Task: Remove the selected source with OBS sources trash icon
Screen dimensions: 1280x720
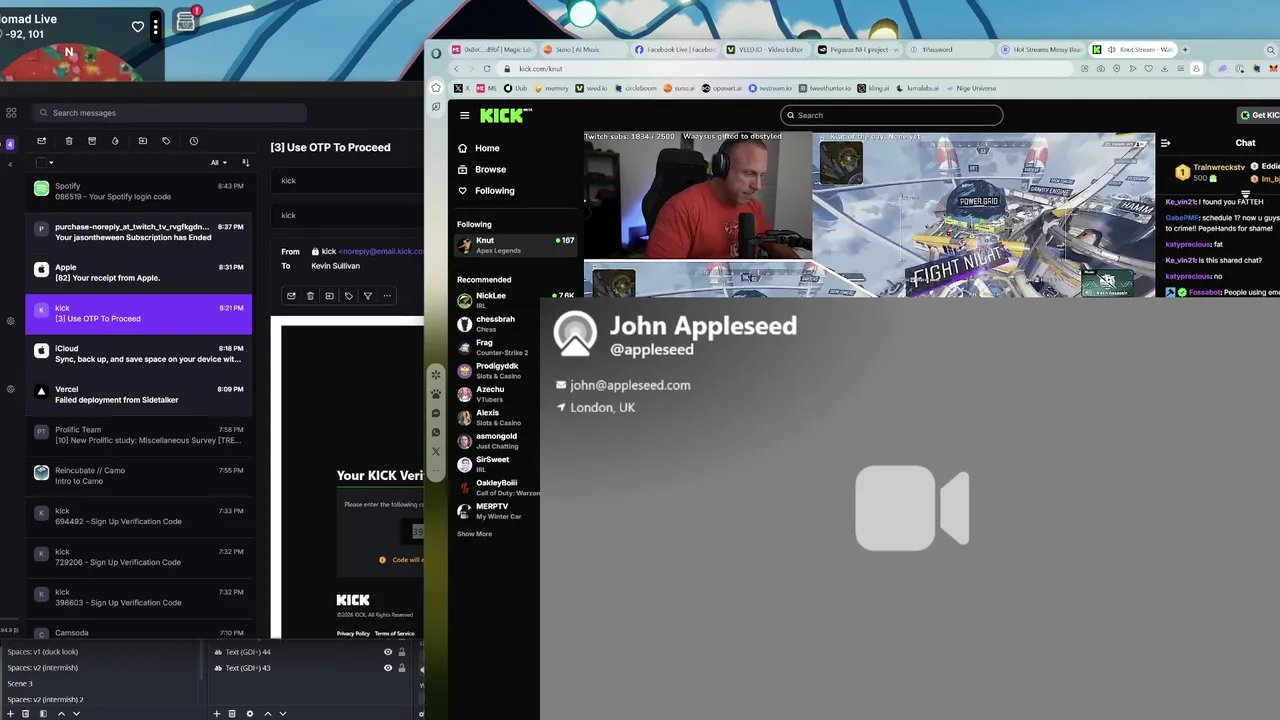Action: (232, 714)
